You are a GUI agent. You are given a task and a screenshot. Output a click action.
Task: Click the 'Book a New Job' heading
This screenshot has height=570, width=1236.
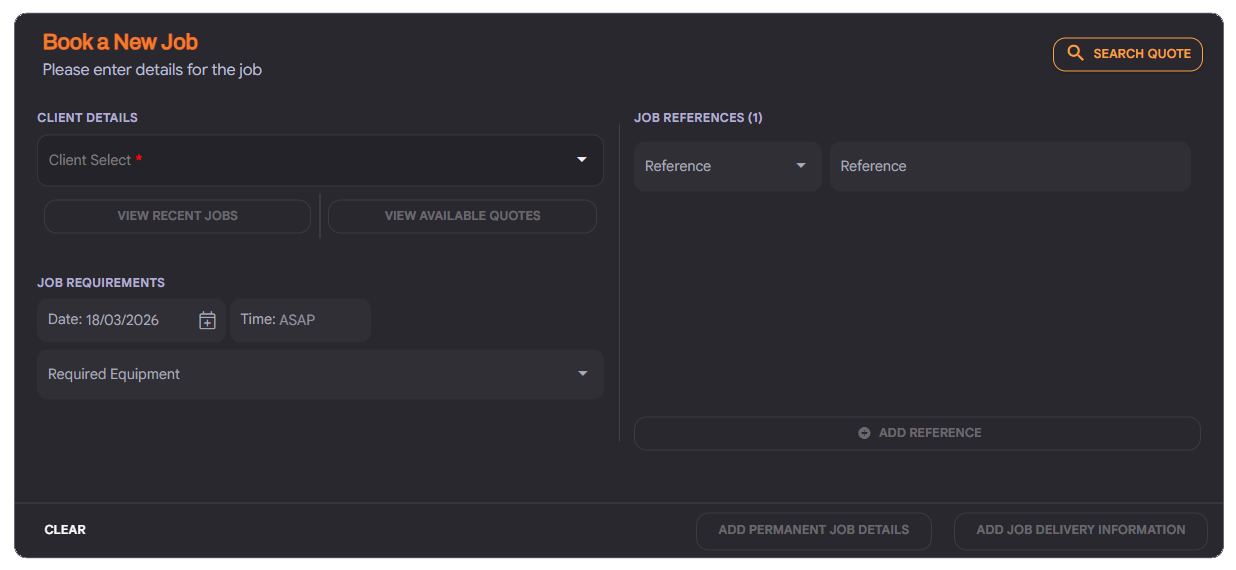click(x=120, y=42)
